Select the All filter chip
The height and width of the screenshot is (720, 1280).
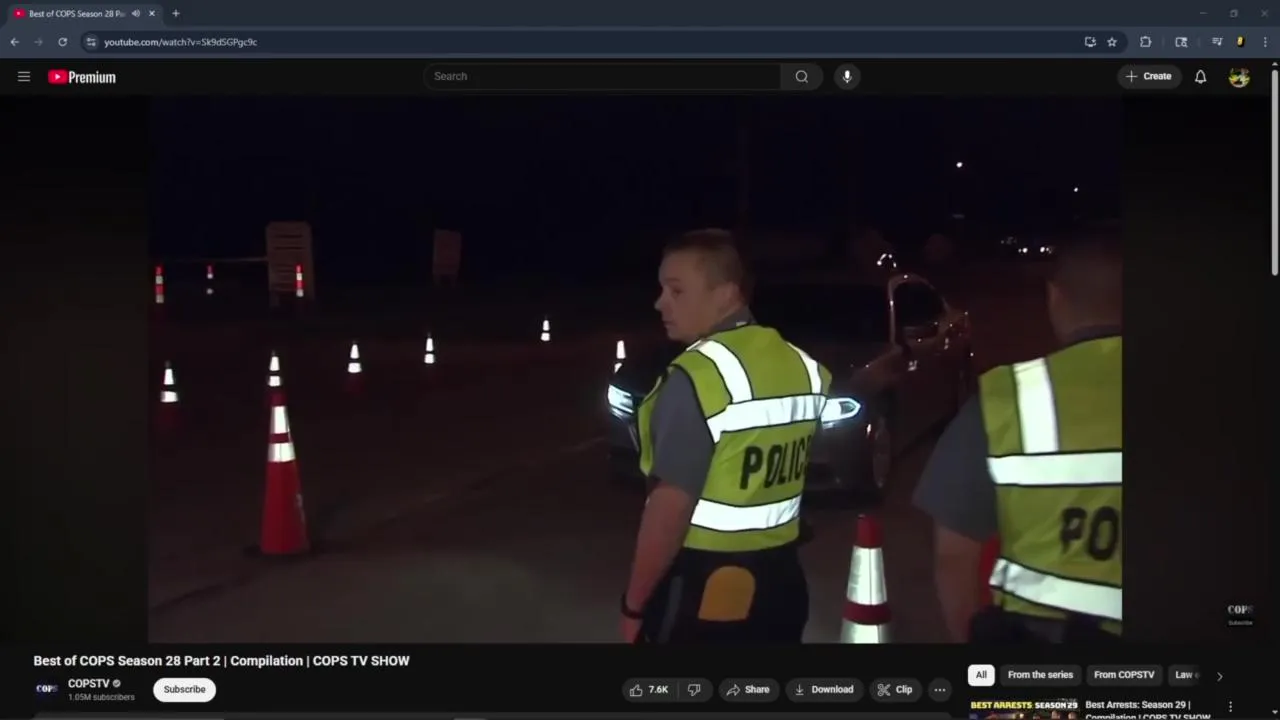coord(981,675)
